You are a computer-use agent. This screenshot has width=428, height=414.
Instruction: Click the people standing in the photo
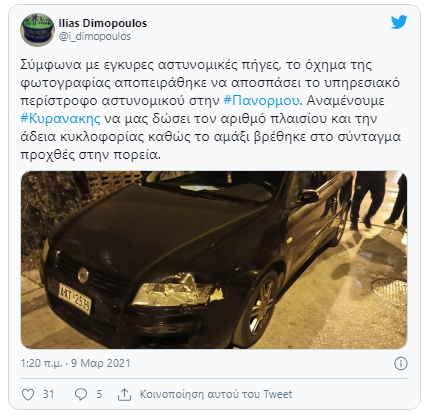click(378, 200)
